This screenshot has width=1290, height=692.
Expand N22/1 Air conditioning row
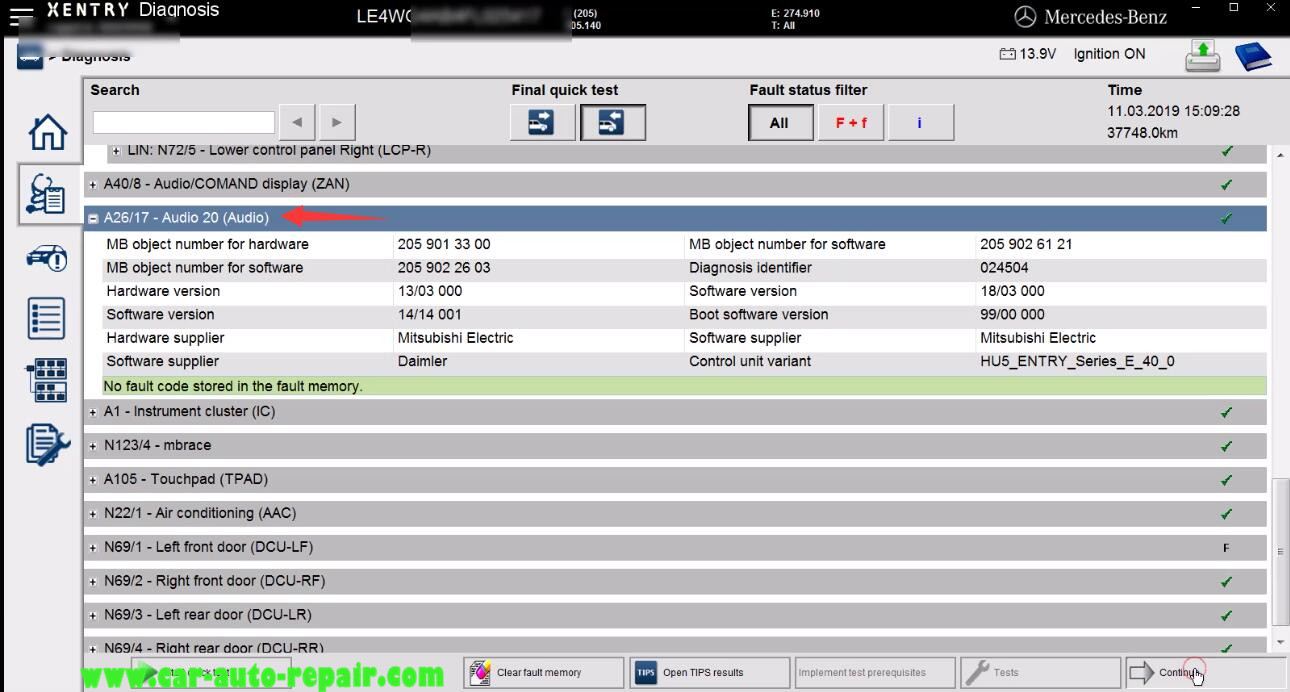click(94, 514)
